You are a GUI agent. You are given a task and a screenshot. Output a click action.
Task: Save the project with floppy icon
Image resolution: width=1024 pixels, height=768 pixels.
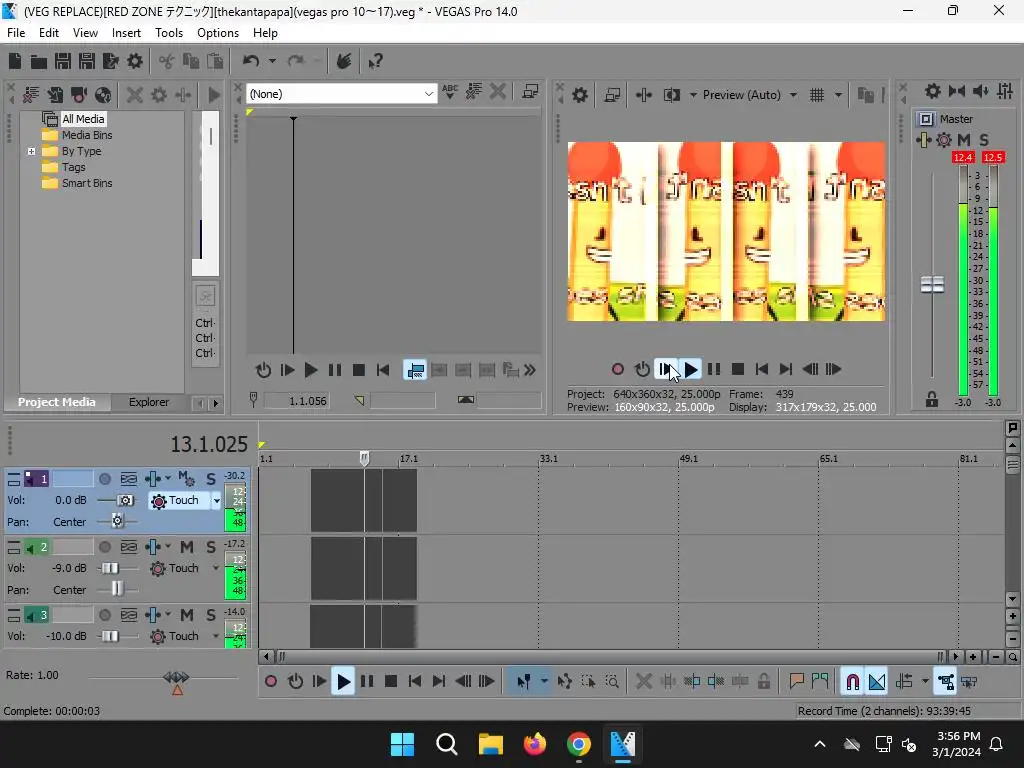pos(63,61)
